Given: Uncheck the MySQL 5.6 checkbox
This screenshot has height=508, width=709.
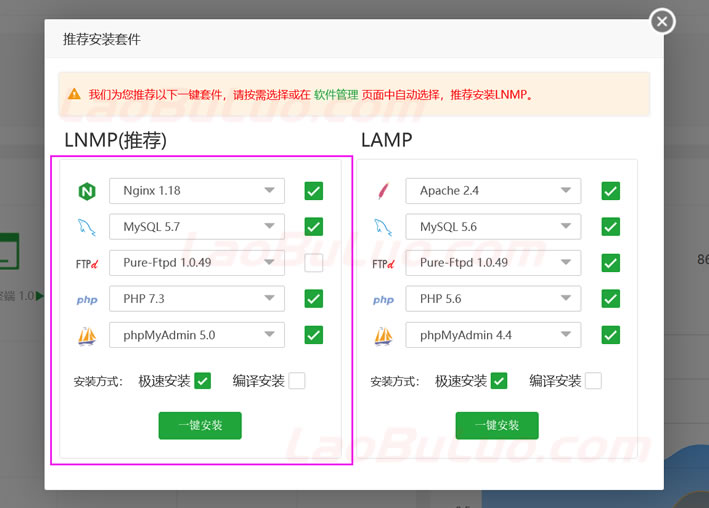Looking at the screenshot, I should (610, 227).
